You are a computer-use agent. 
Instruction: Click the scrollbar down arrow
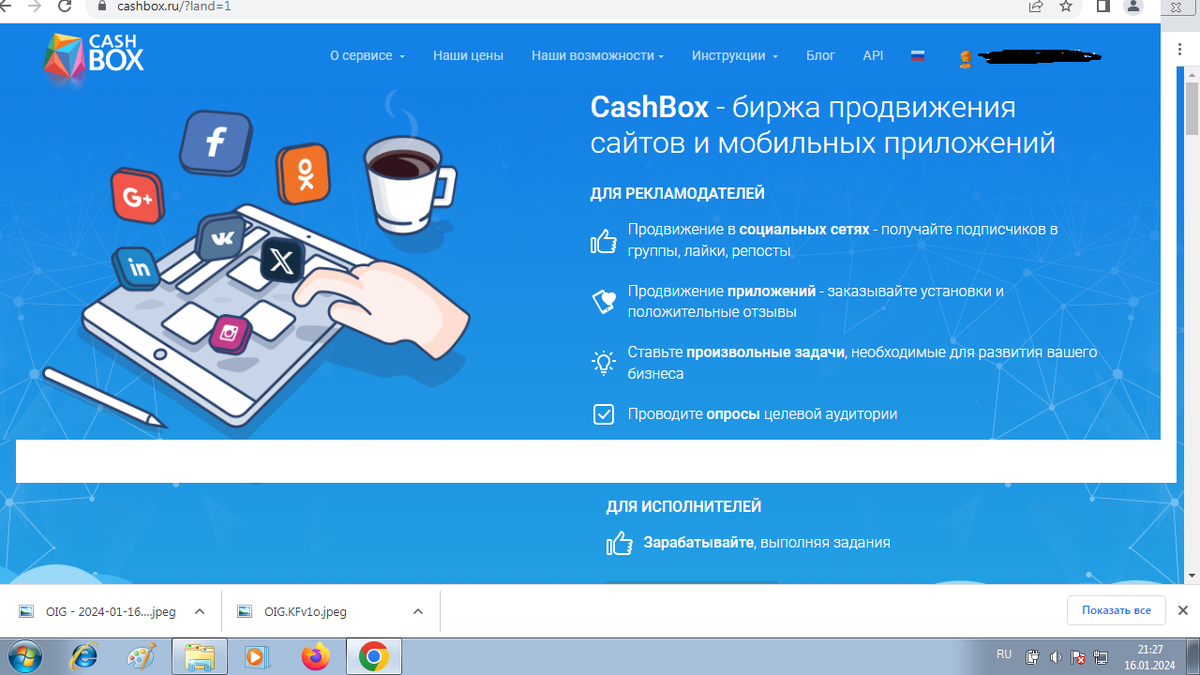coord(1192,576)
